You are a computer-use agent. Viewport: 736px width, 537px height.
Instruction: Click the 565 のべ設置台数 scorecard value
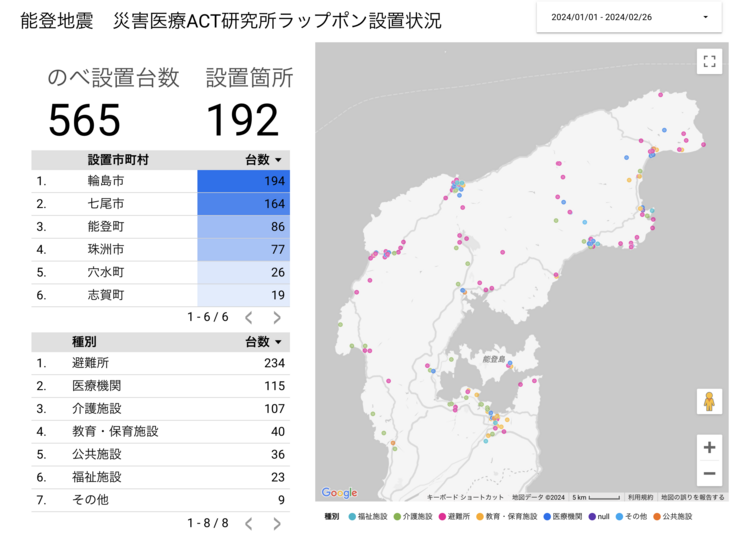(84, 120)
